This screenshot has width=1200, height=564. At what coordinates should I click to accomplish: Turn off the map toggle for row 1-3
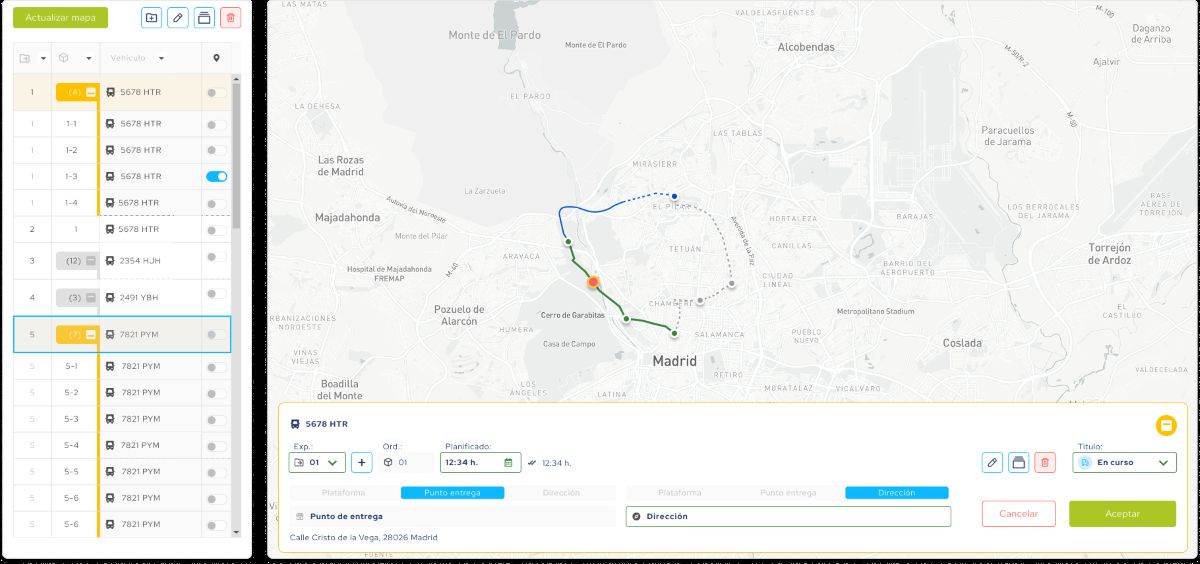click(x=216, y=177)
